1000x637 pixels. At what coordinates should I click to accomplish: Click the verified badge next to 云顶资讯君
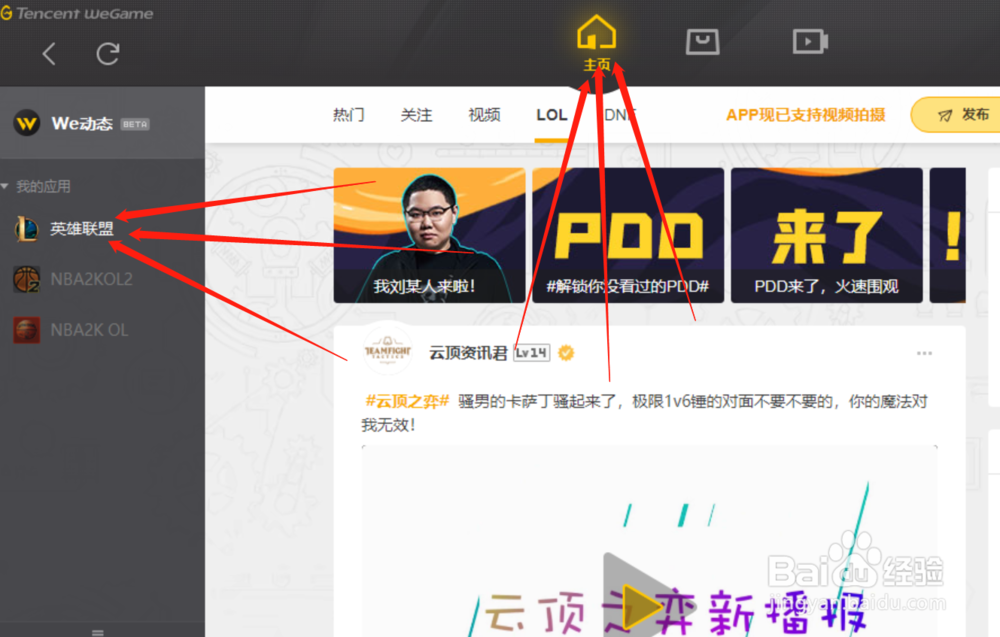pos(566,353)
